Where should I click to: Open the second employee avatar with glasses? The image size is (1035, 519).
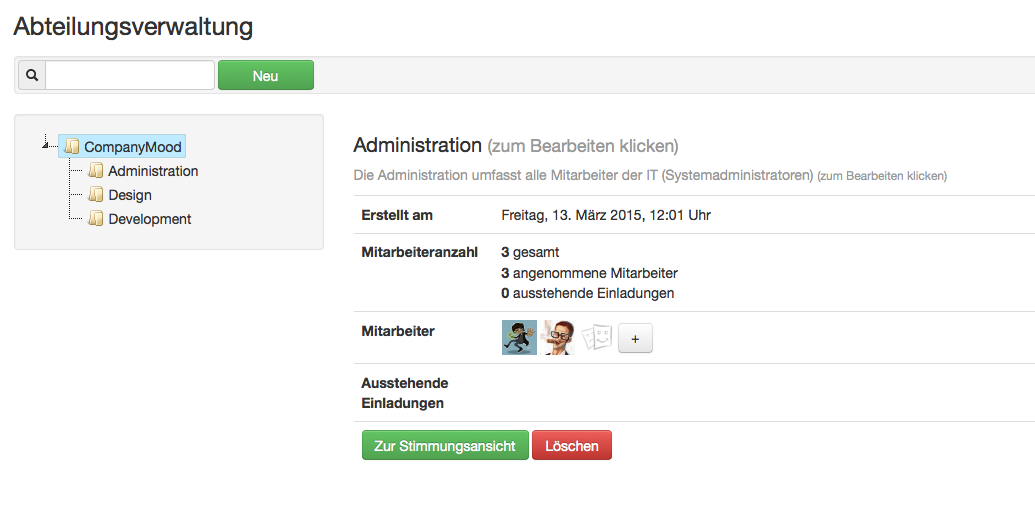pyautogui.click(x=558, y=338)
